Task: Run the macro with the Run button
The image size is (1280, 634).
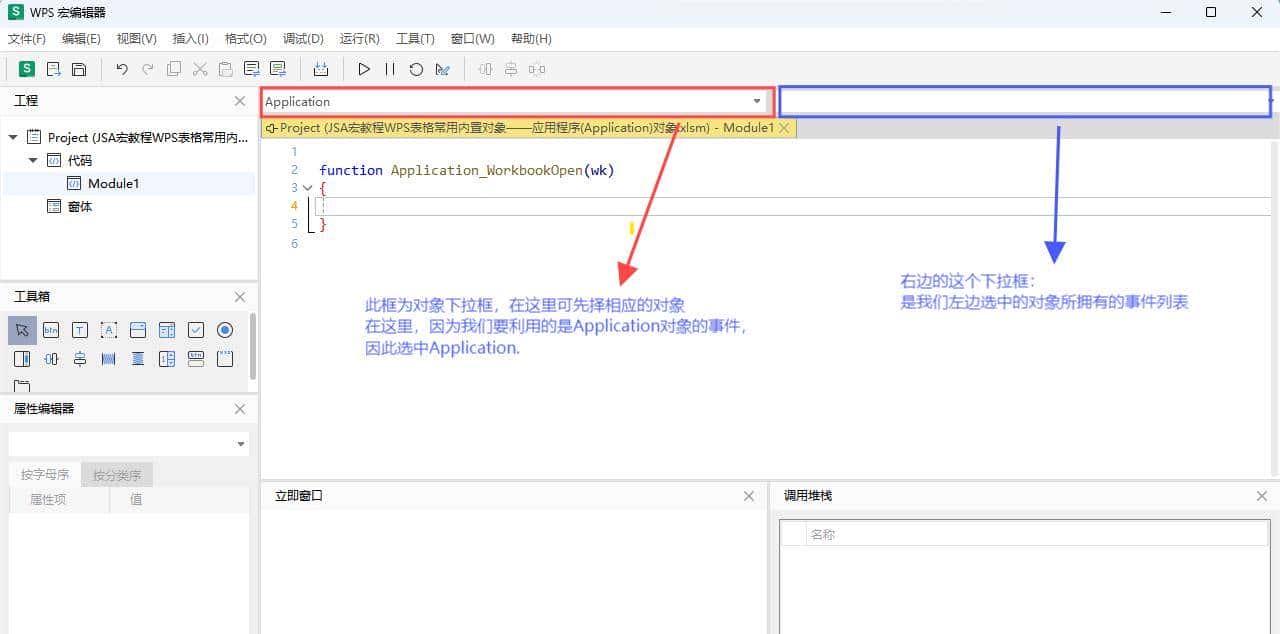Action: [x=364, y=69]
